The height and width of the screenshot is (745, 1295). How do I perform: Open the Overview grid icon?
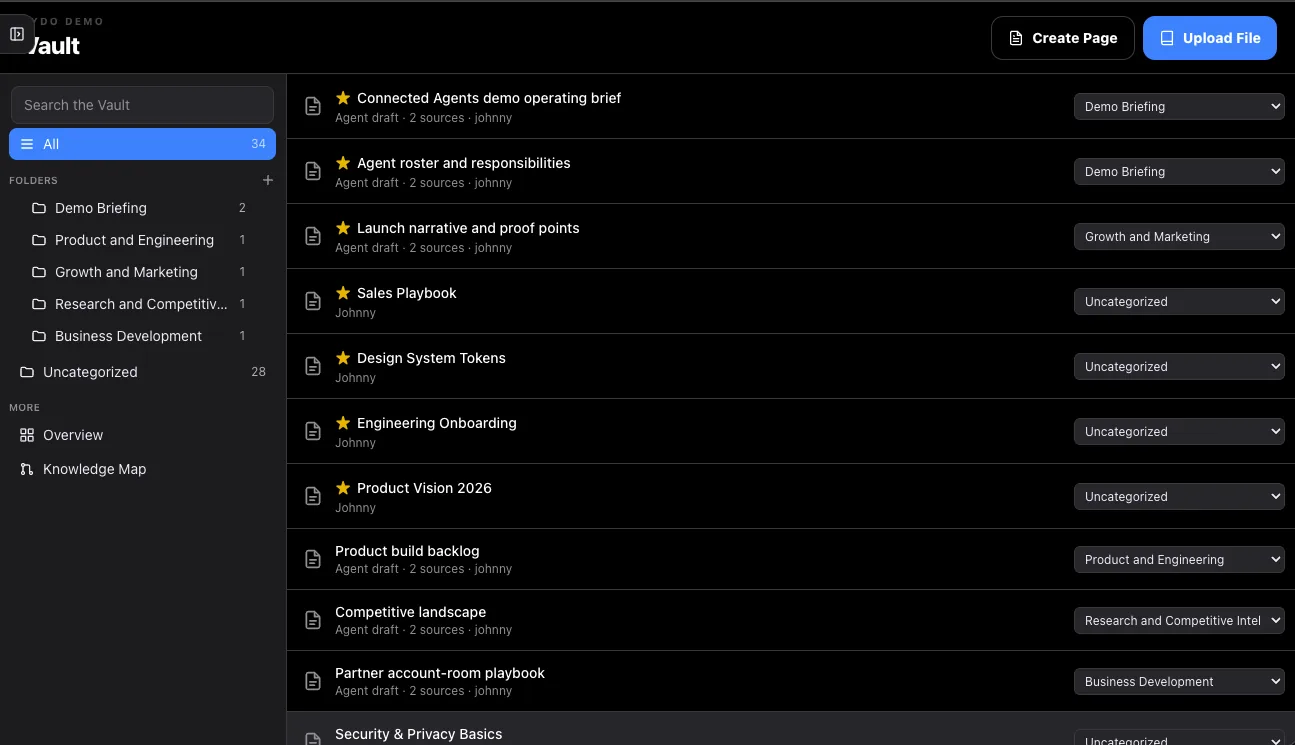pos(27,435)
